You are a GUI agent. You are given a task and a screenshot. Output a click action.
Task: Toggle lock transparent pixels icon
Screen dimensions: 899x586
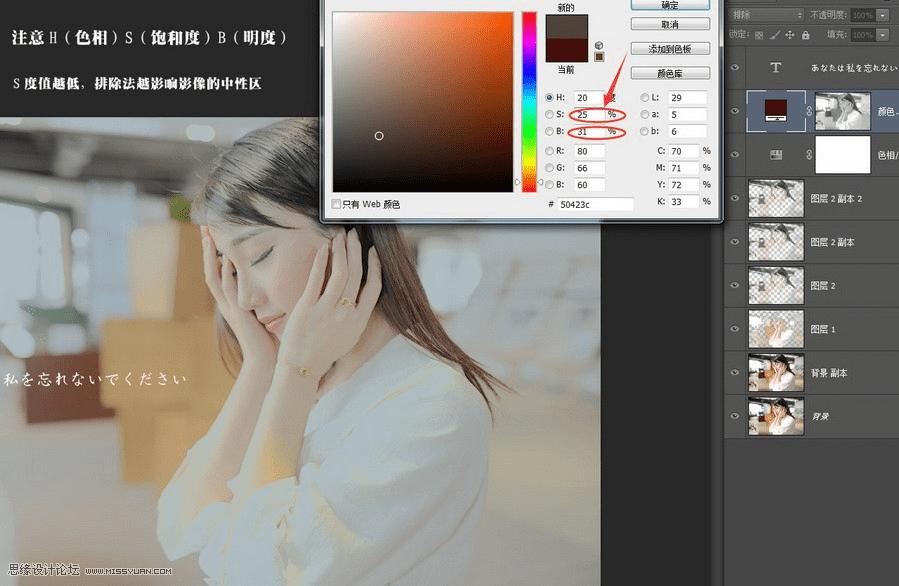click(758, 36)
